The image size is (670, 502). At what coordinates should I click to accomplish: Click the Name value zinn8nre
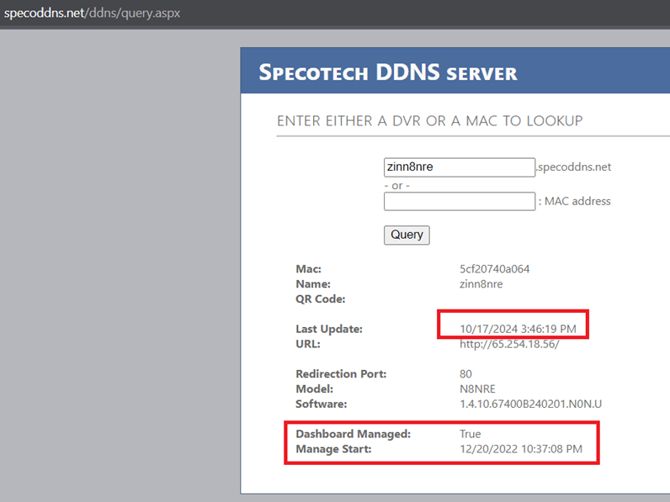click(481, 284)
